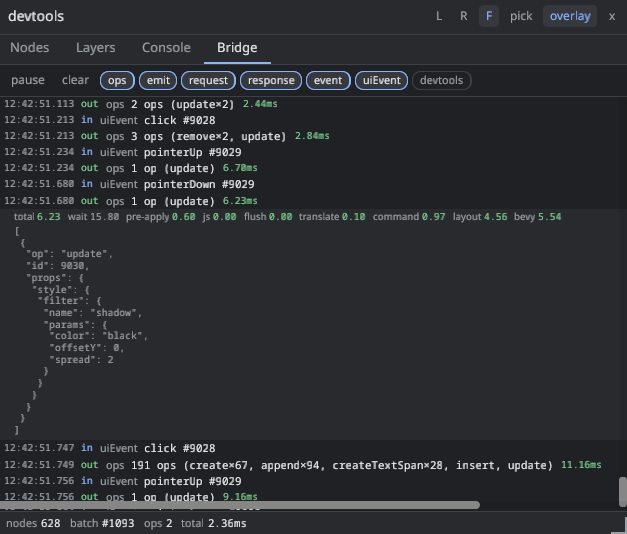Click the layout 4.56 timing value
This screenshot has height=534, width=627.
(480, 217)
